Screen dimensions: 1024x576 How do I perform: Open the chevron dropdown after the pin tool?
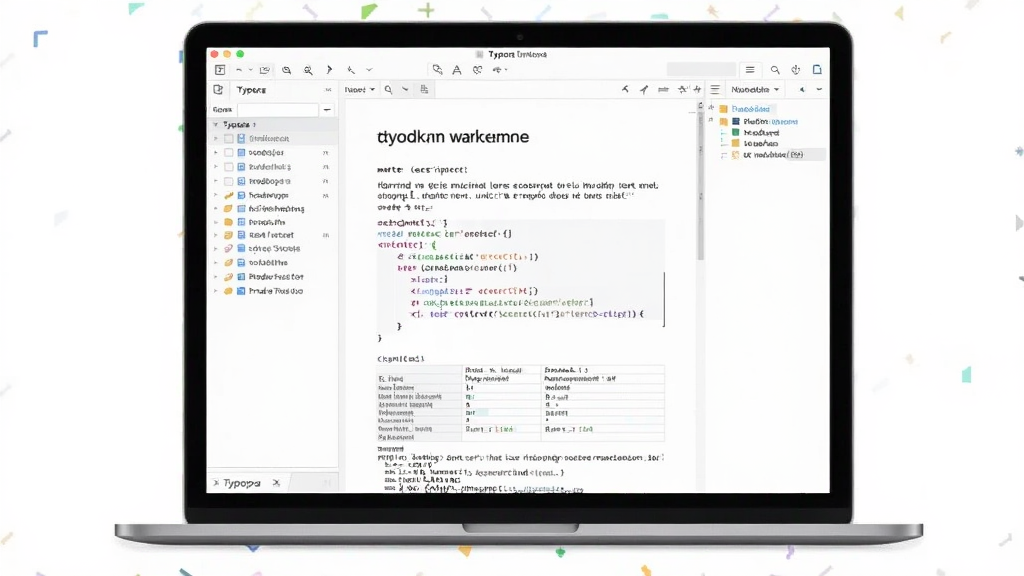pos(369,70)
